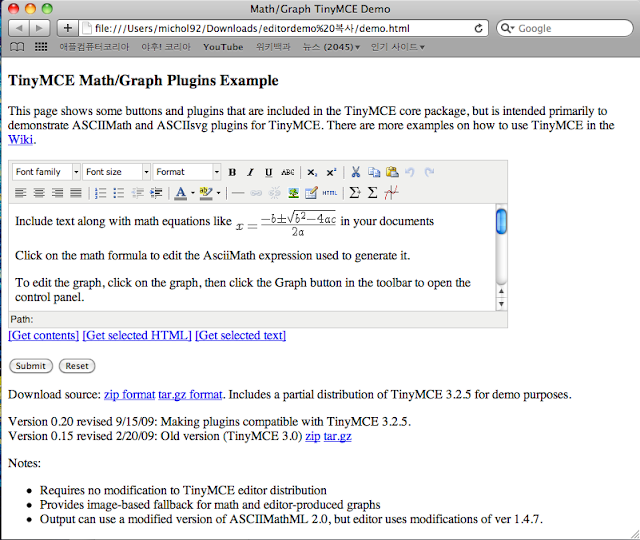Toggle underline formatting

(x=268, y=172)
